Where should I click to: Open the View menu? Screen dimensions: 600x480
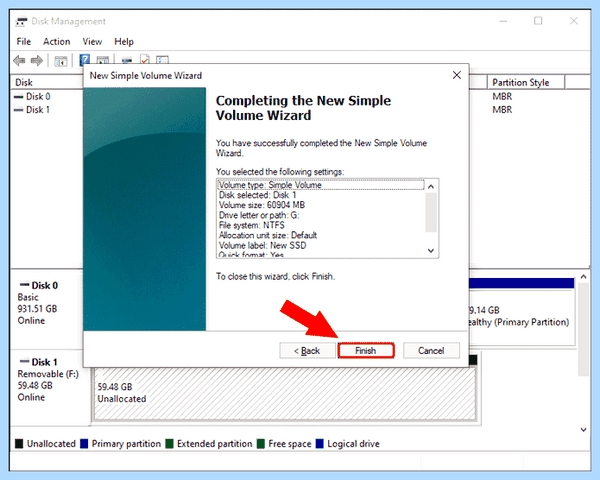(92, 41)
